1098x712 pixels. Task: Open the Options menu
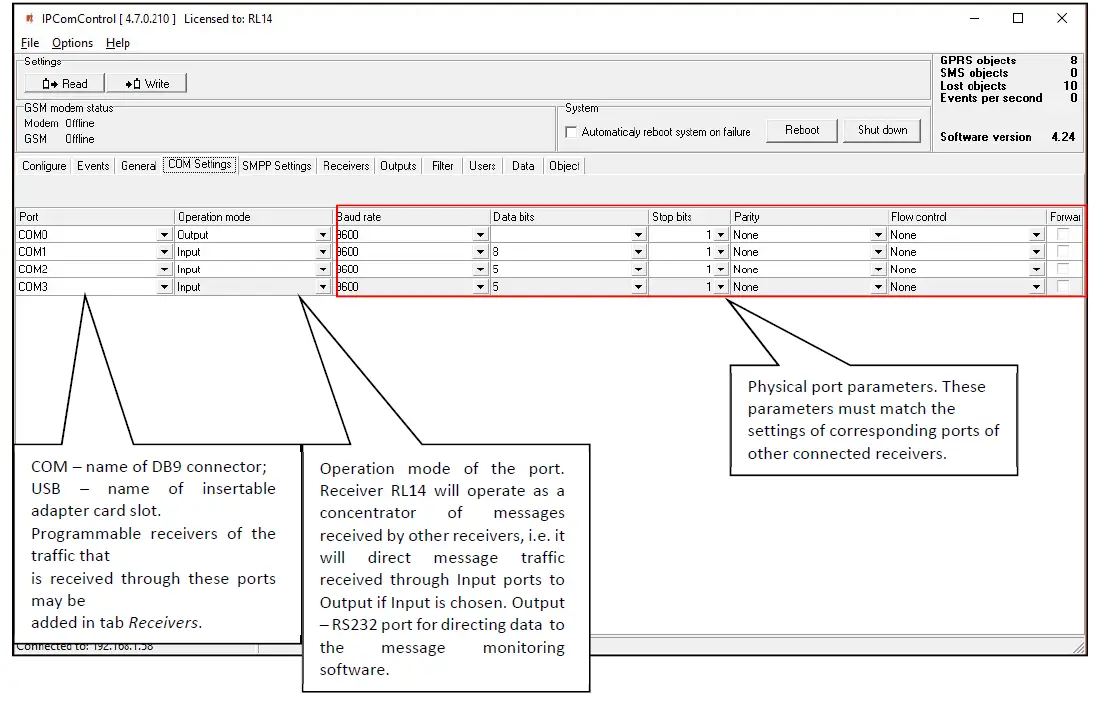(72, 43)
